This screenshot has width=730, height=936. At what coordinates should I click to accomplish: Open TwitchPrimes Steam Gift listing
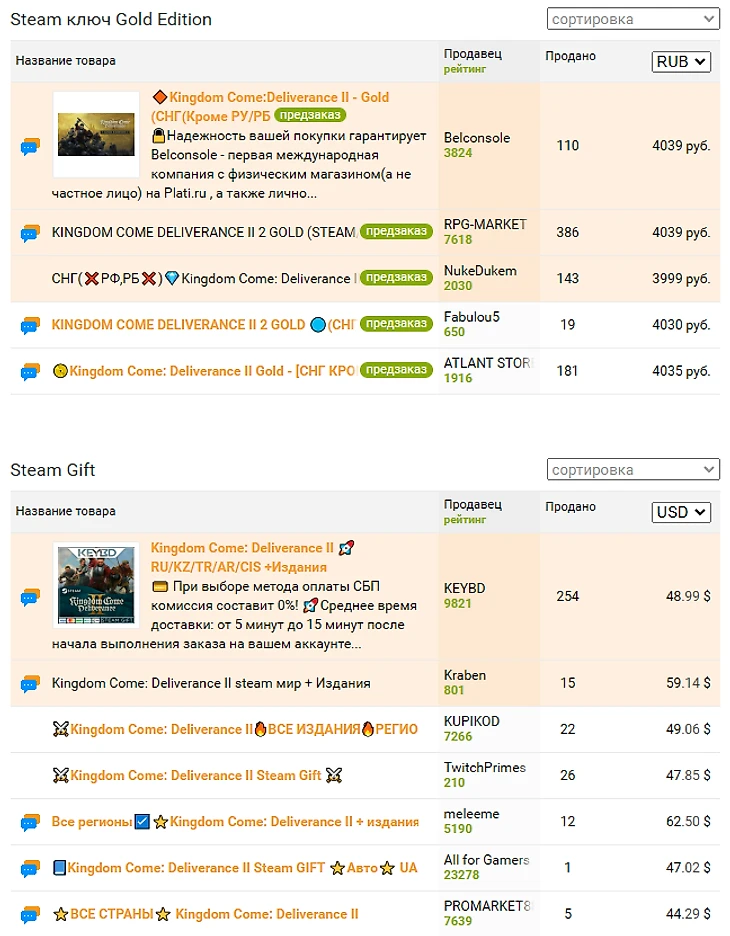coord(197,775)
